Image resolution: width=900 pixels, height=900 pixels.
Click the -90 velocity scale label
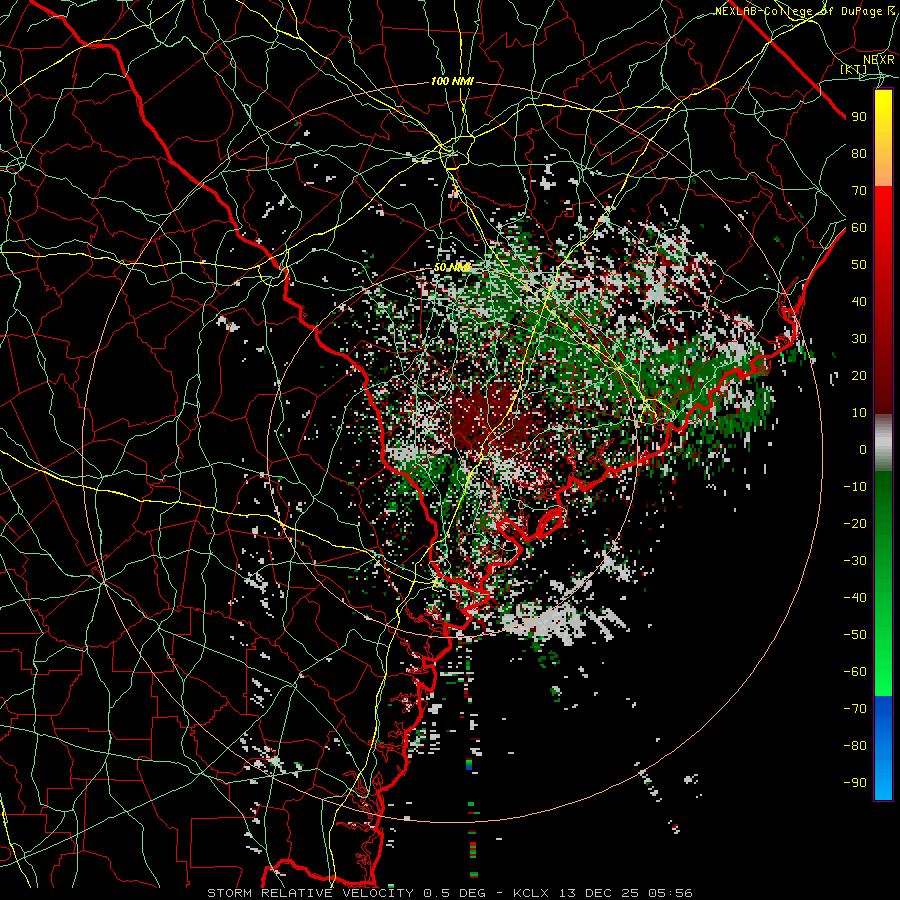tap(855, 783)
